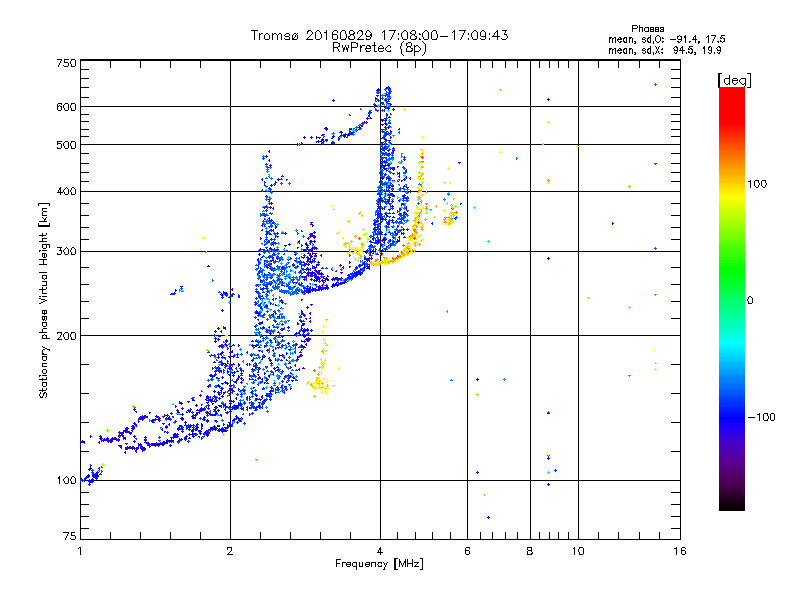Click the "mean, sd,O: -91.4, 17.5" line
The height and width of the screenshot is (600, 800).
pos(666,39)
